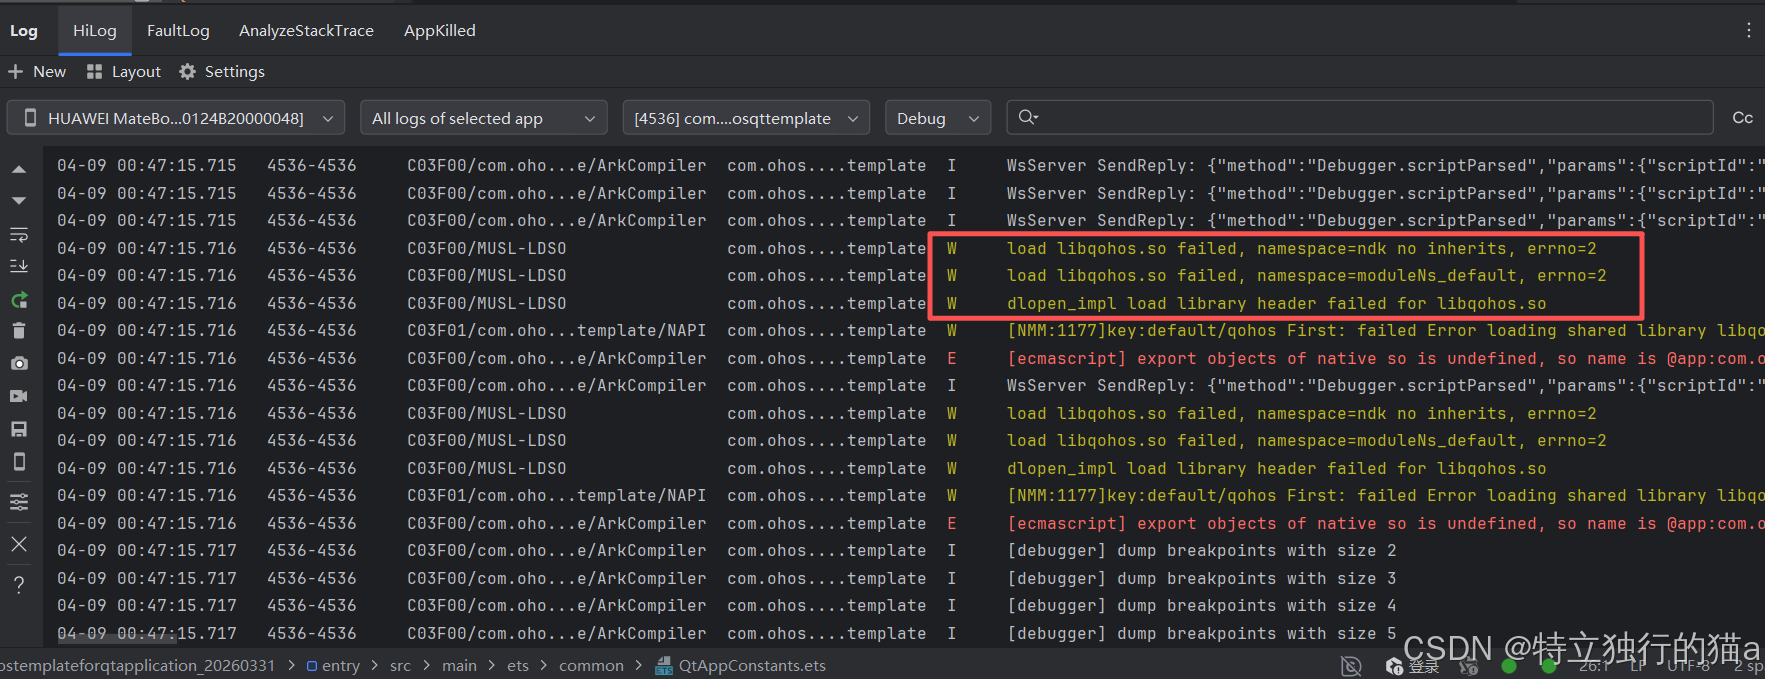Start screen recording with video camera icon
This screenshot has height=679, width=1765.
pos(19,396)
